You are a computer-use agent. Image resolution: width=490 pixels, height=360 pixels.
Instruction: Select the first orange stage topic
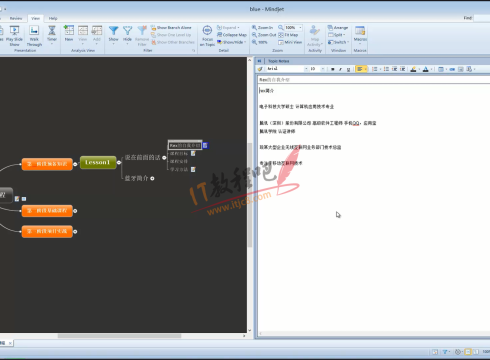pos(47,164)
